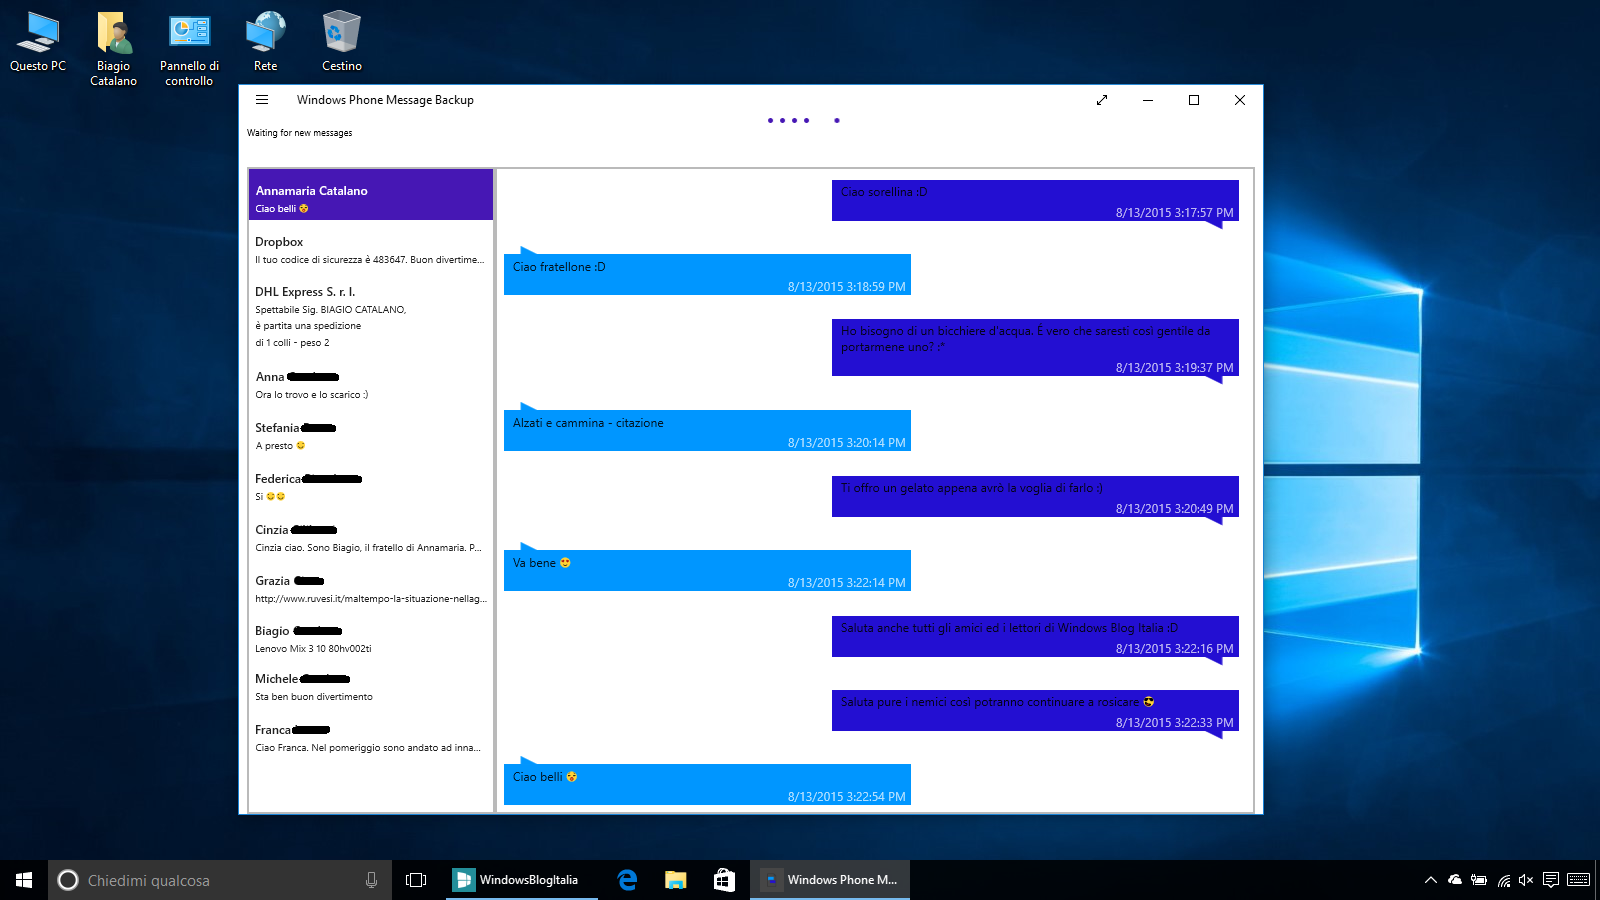Click message 'Va bene' bubble
The width and height of the screenshot is (1600, 900).
(x=707, y=571)
